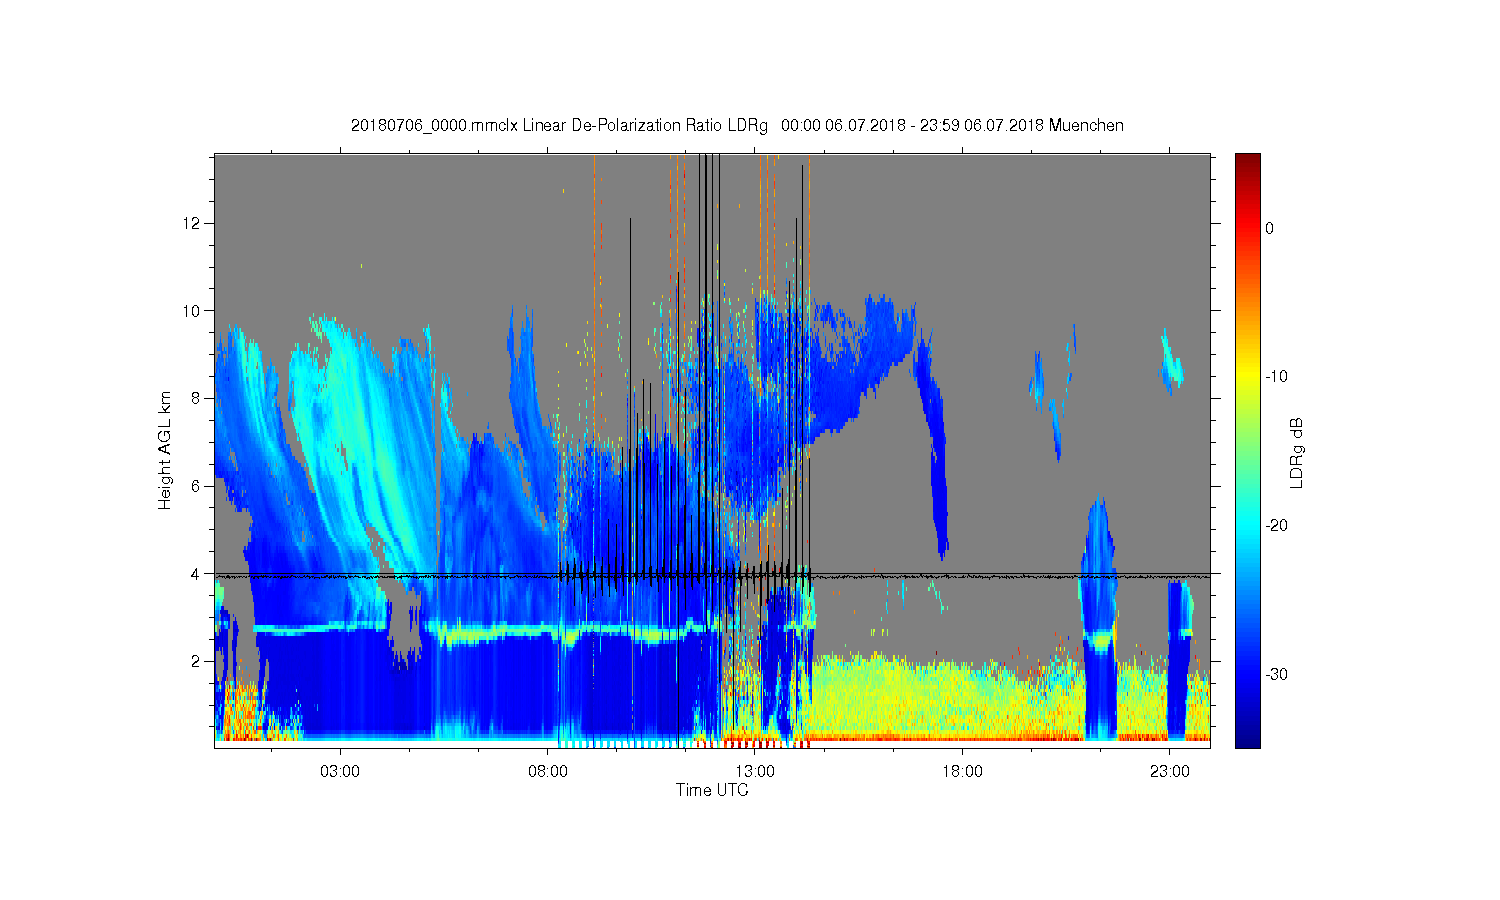Click the colorbar value -30
This screenshot has height=900, width=1500.
(1276, 675)
